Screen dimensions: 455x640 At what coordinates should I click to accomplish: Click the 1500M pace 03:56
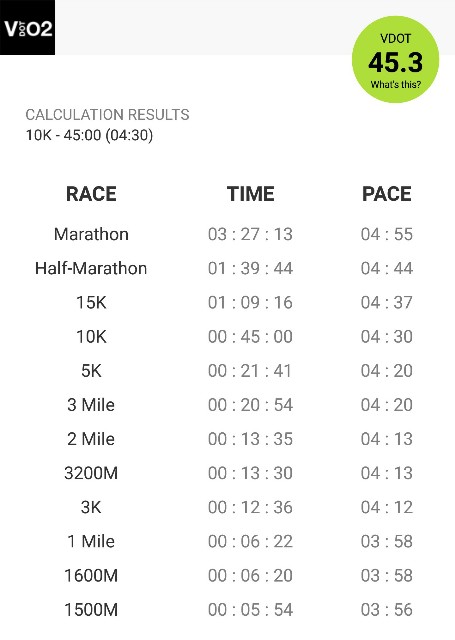[x=387, y=610]
